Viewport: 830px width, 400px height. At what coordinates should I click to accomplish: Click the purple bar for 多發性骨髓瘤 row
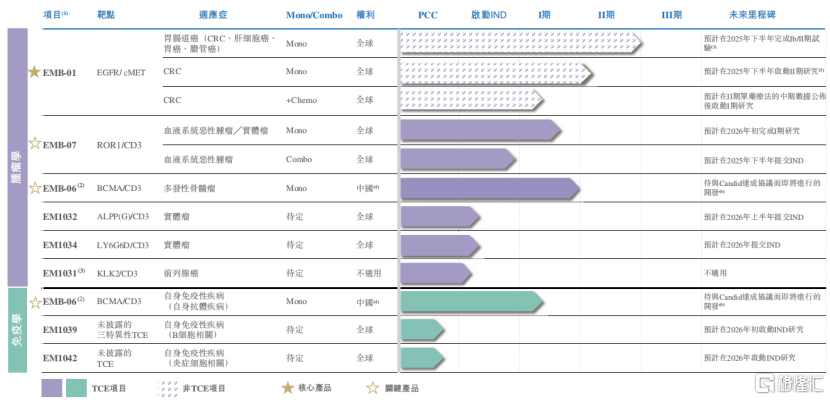click(x=490, y=188)
